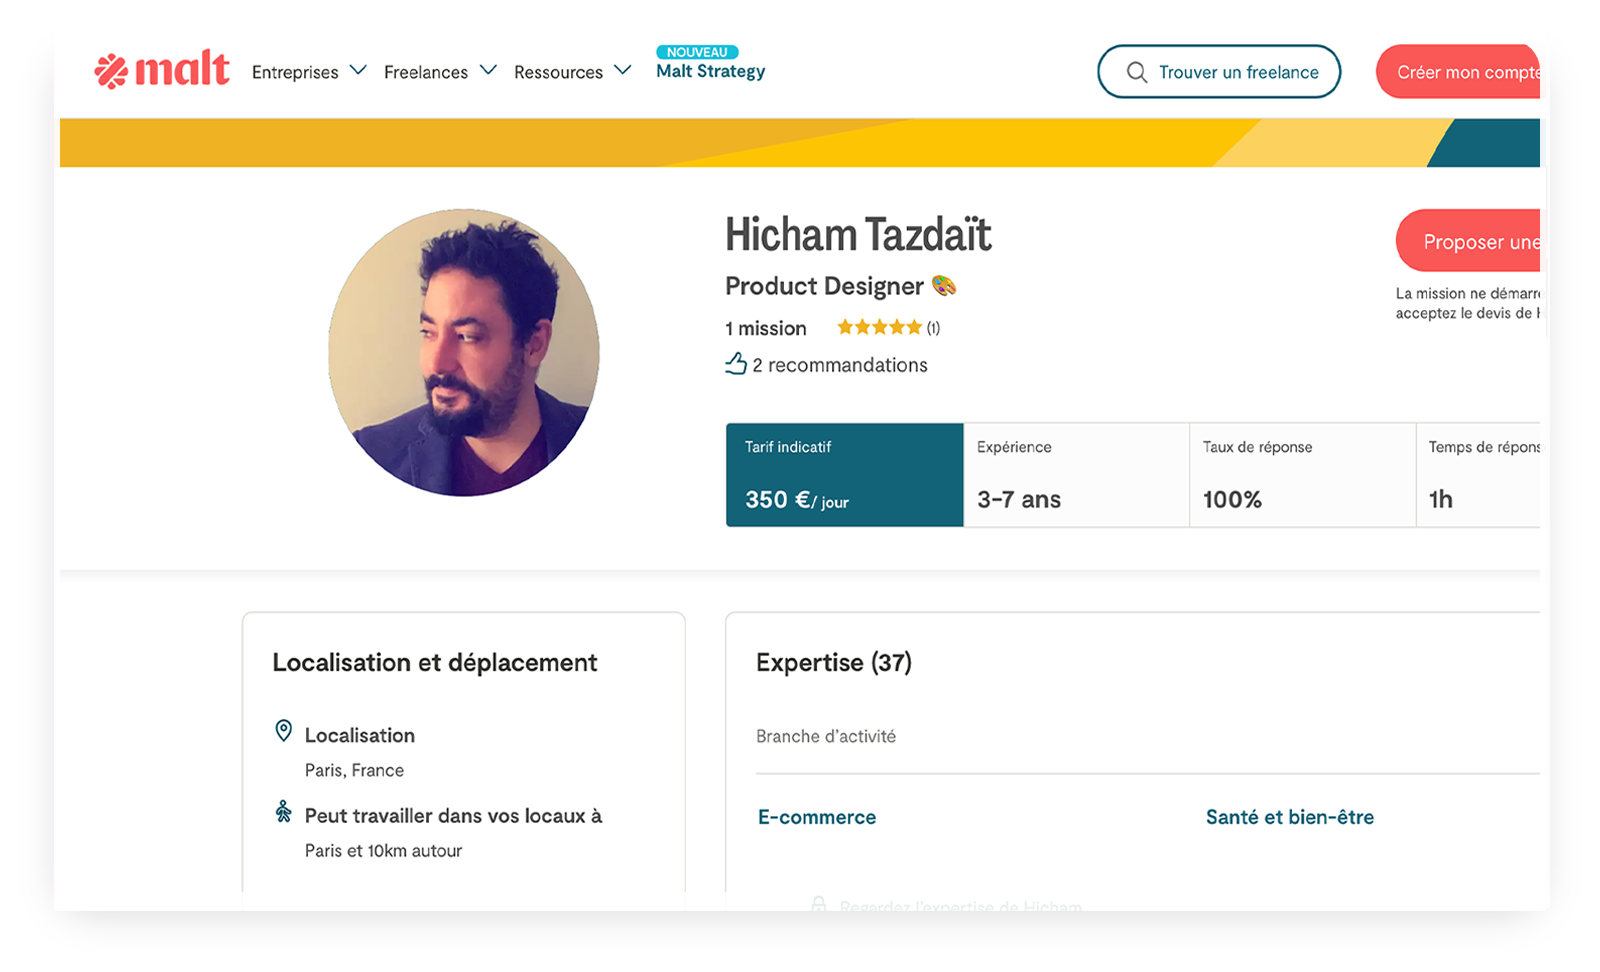Open the Entreprises menu label
The width and height of the screenshot is (1600, 972).
click(295, 72)
